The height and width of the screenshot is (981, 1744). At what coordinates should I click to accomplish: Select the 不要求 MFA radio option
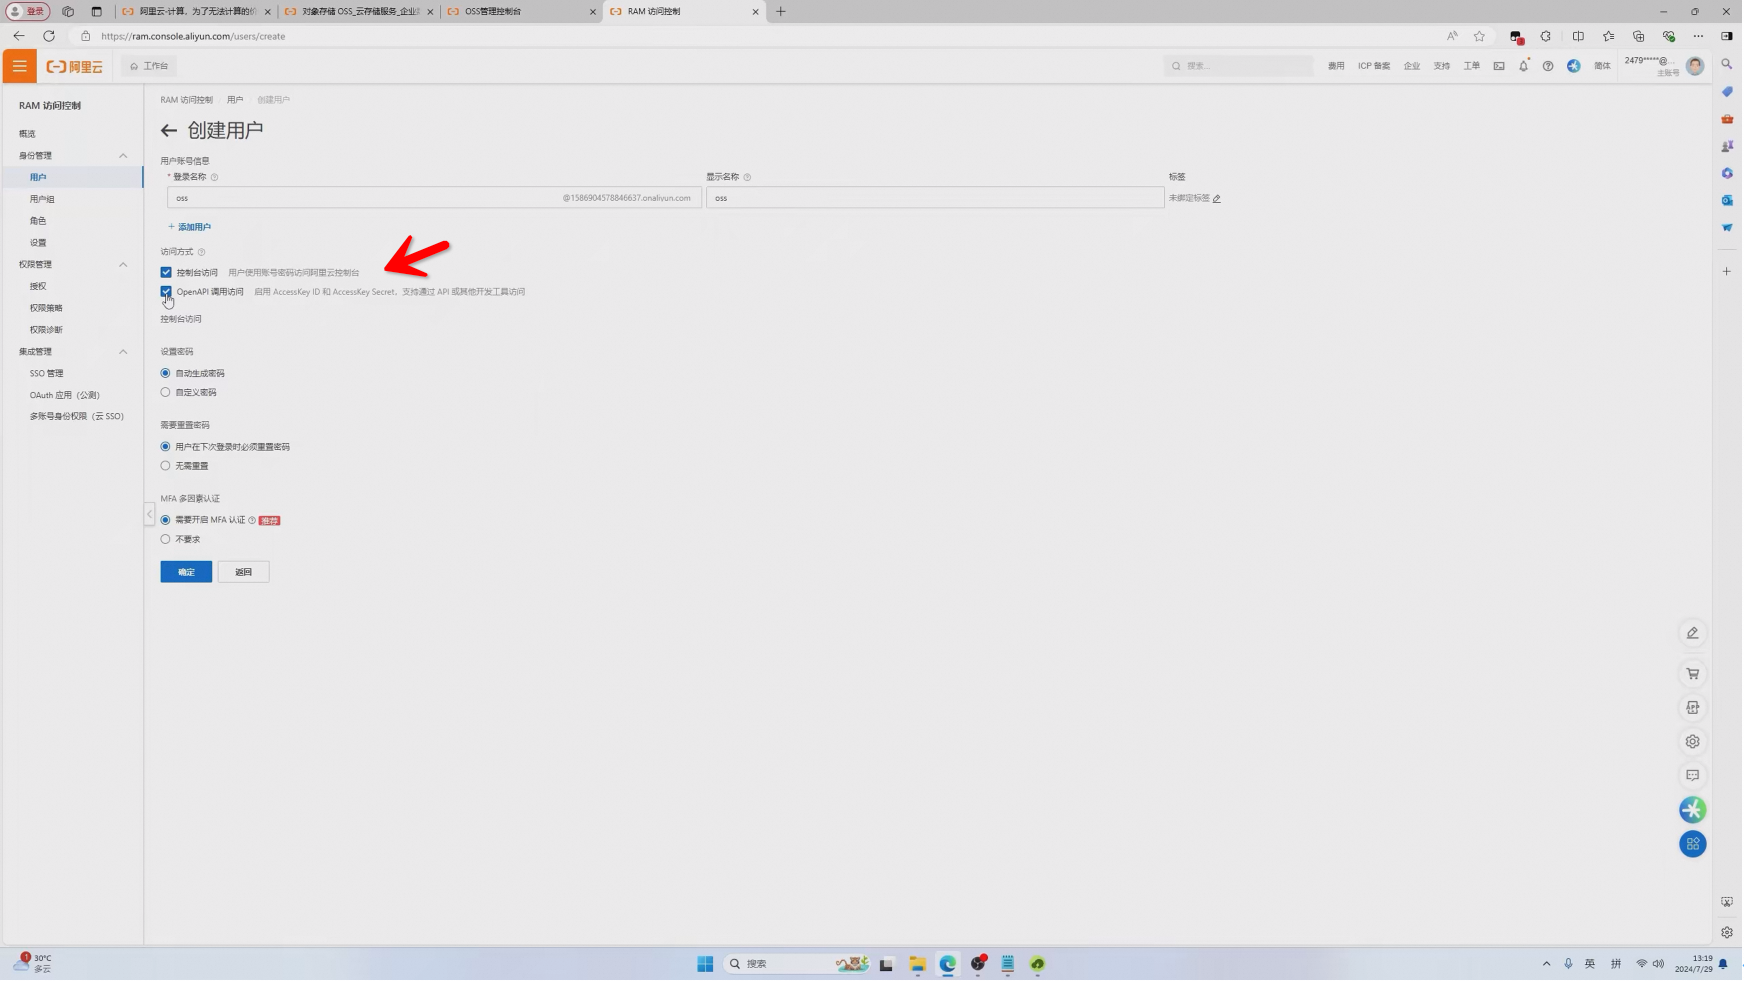pyautogui.click(x=166, y=540)
